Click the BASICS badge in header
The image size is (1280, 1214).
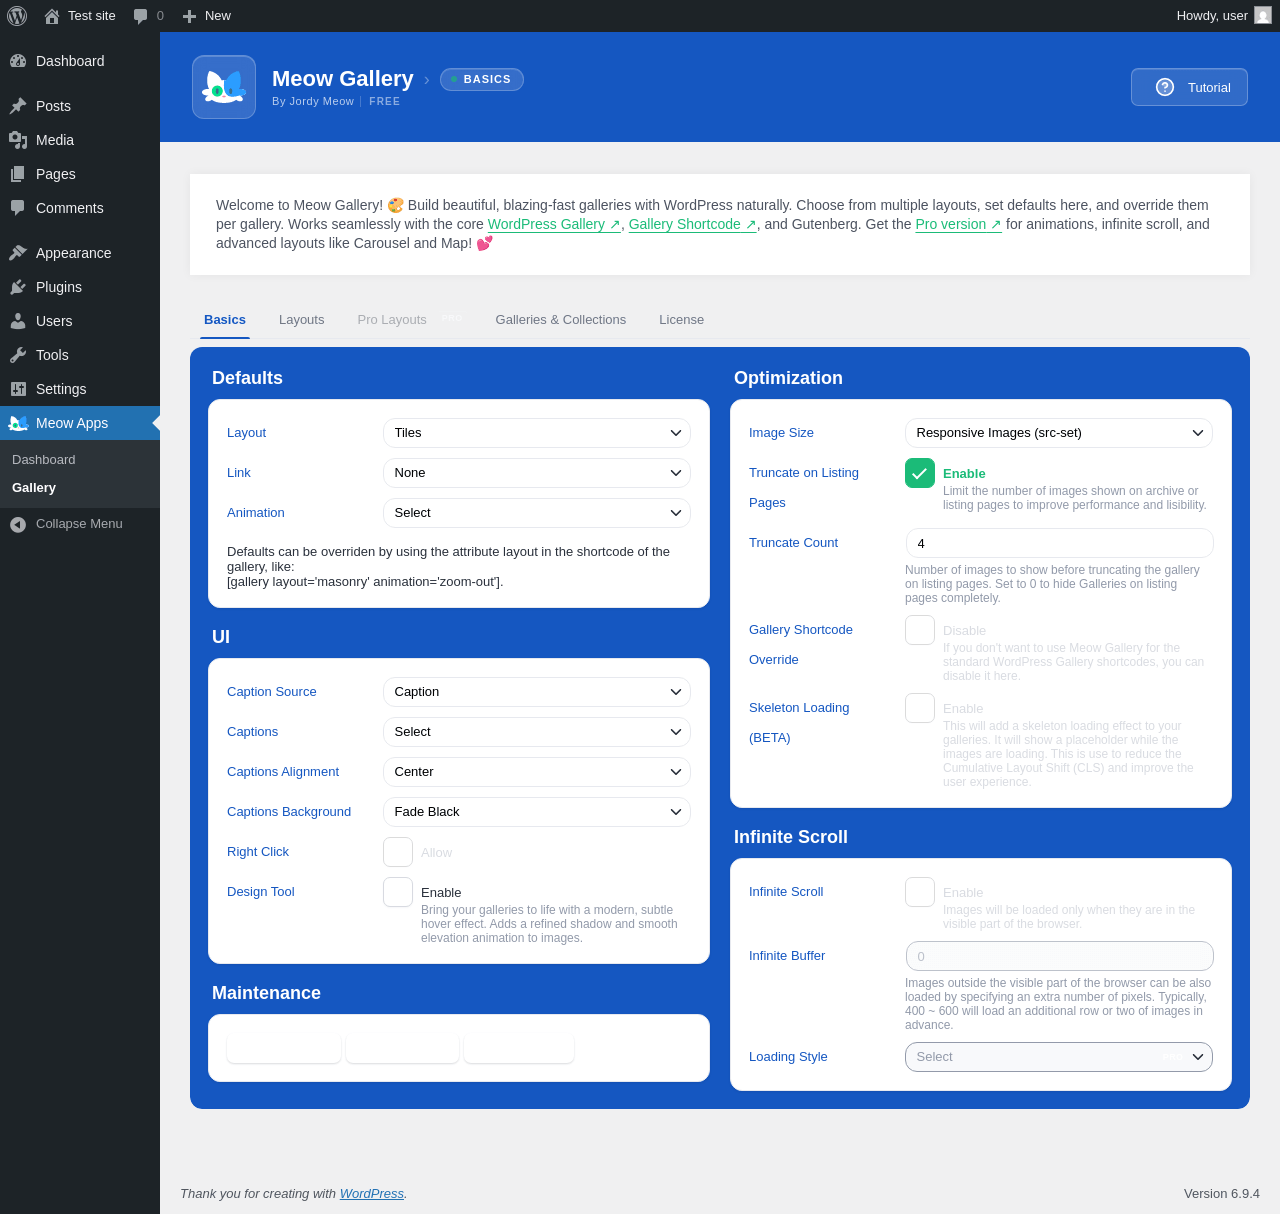click(482, 79)
